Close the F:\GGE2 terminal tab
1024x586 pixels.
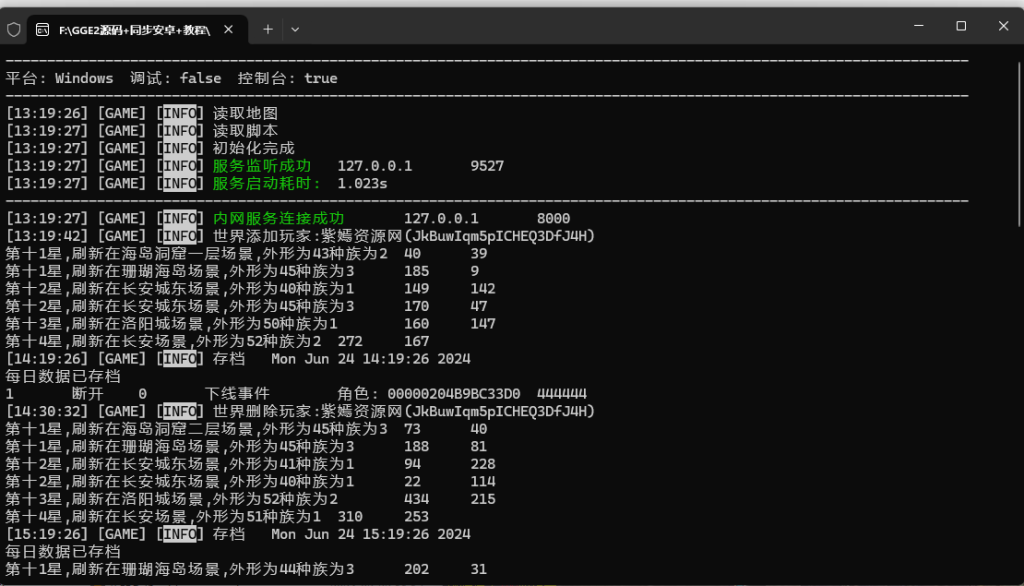(229, 30)
